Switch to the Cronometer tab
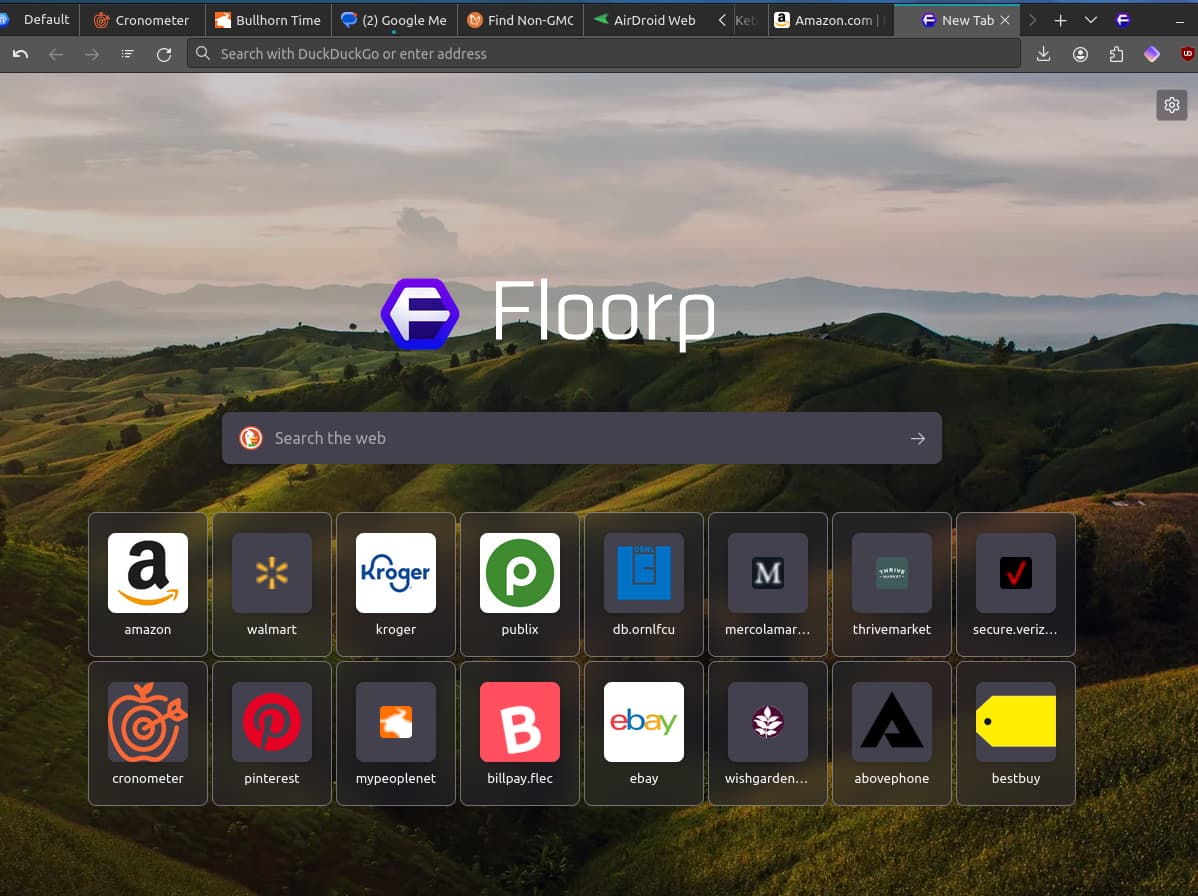 [142, 21]
